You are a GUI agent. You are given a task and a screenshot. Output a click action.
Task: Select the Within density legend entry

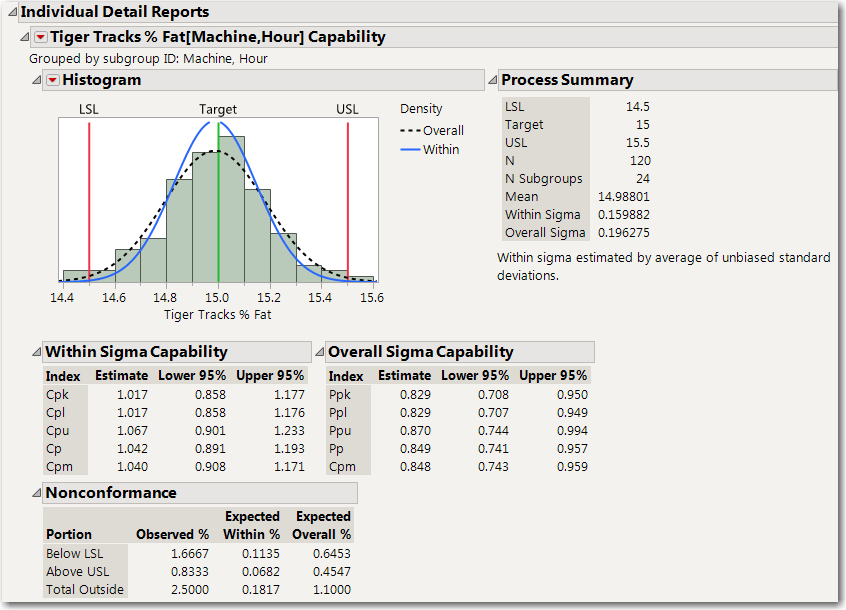(x=430, y=149)
